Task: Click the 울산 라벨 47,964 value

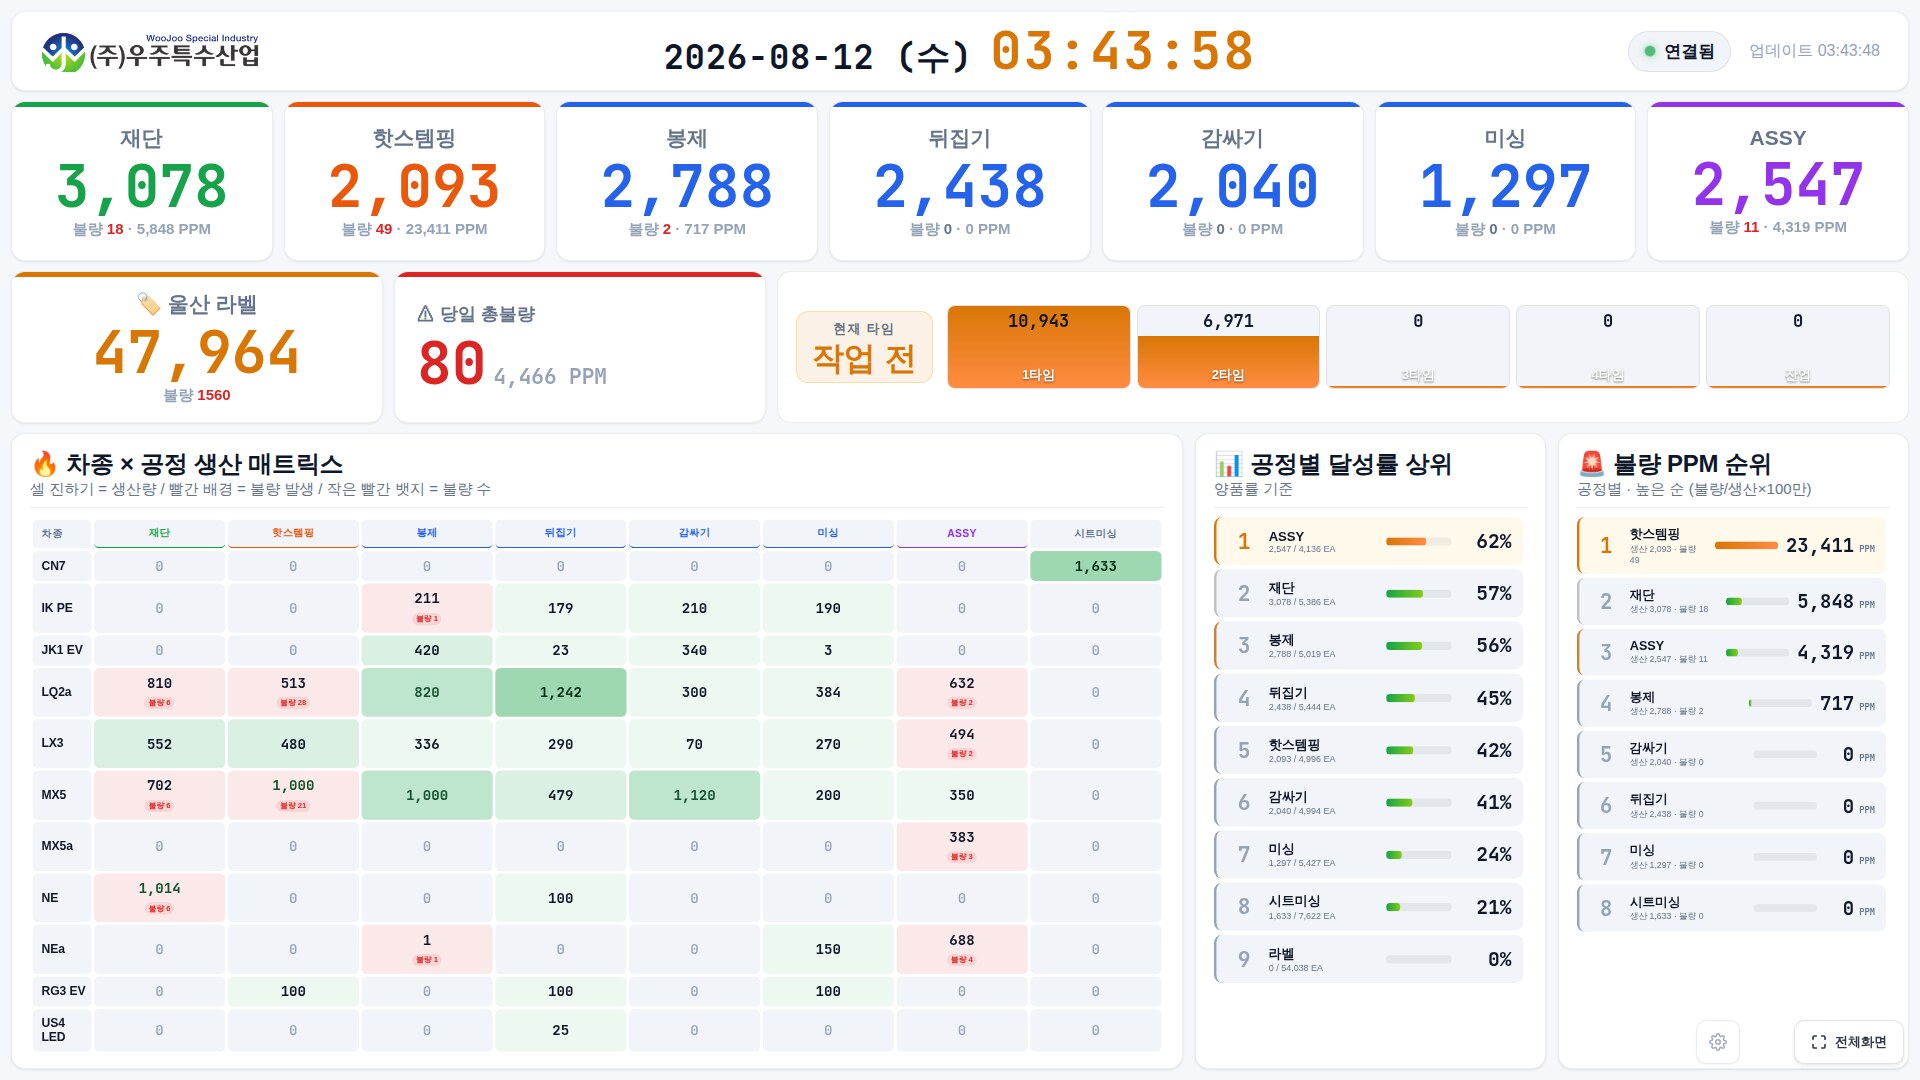Action: (197, 353)
